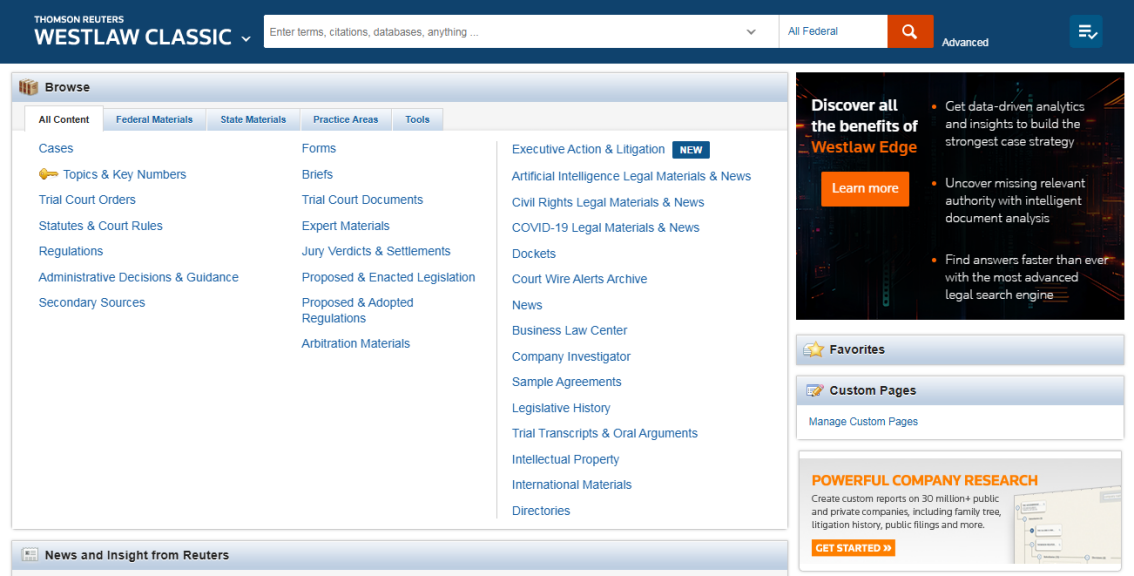Open Executive Action & Litigation
1134x576 pixels.
(x=588, y=149)
